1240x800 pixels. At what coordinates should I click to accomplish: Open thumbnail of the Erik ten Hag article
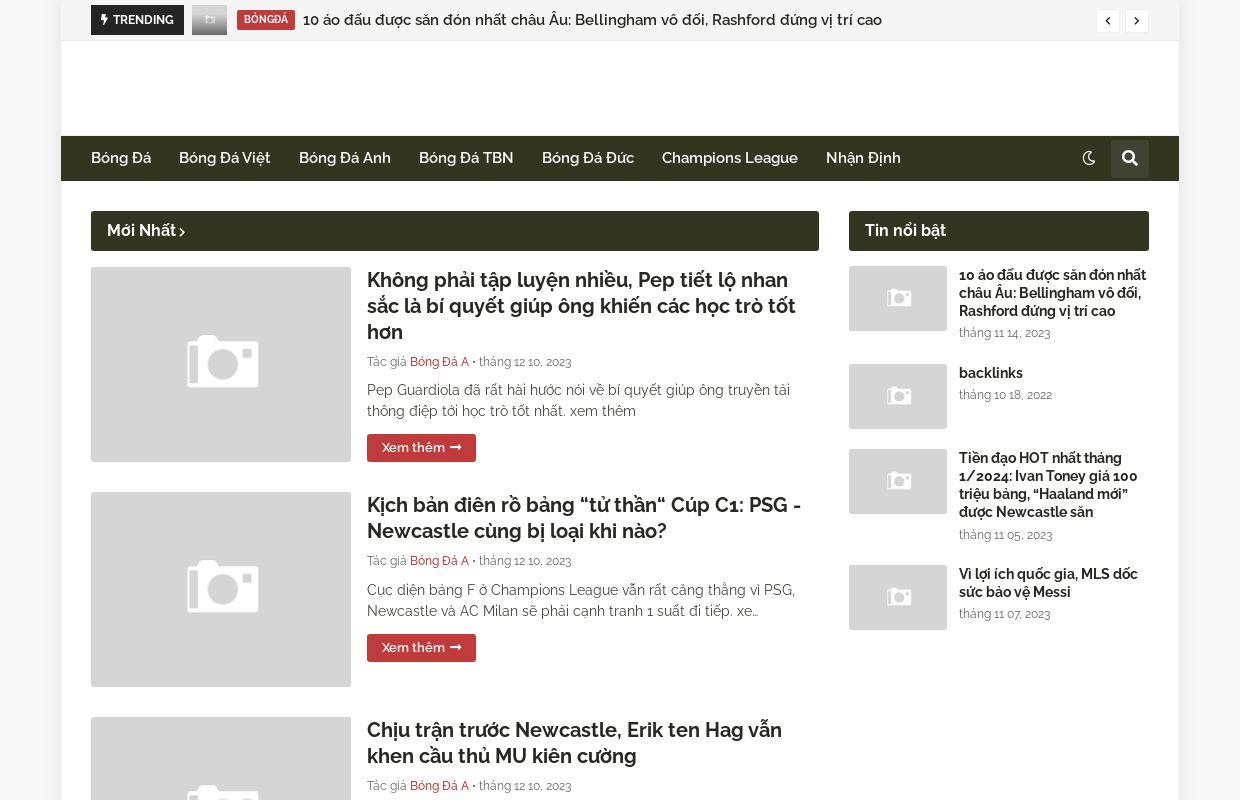[x=221, y=758]
